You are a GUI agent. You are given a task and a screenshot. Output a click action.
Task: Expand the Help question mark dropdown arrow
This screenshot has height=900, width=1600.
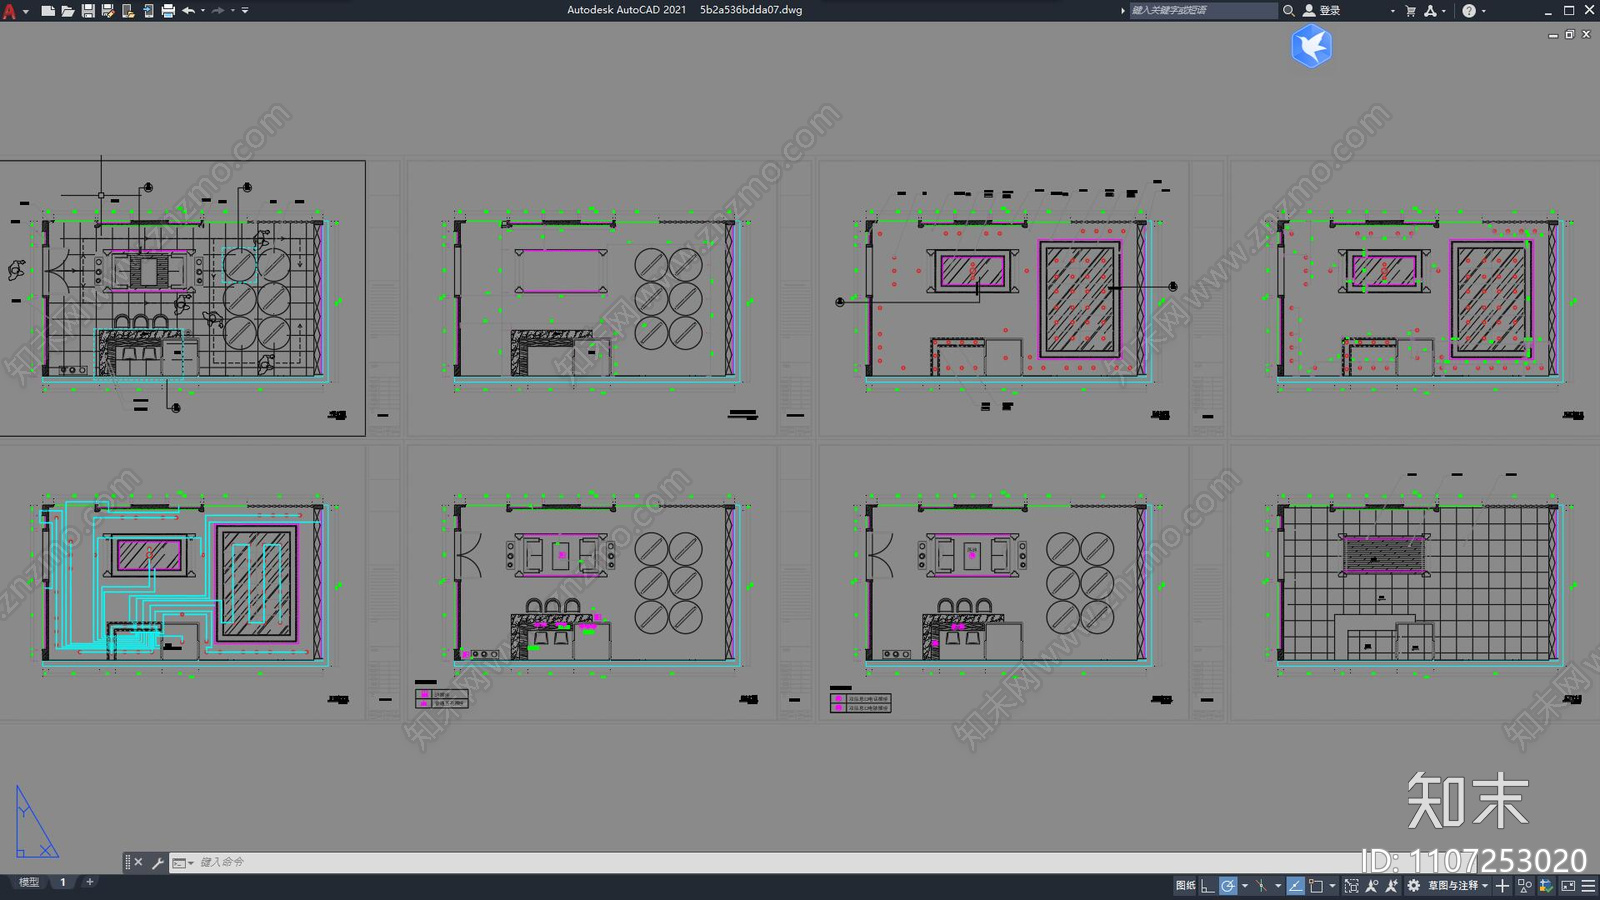pos(1484,11)
